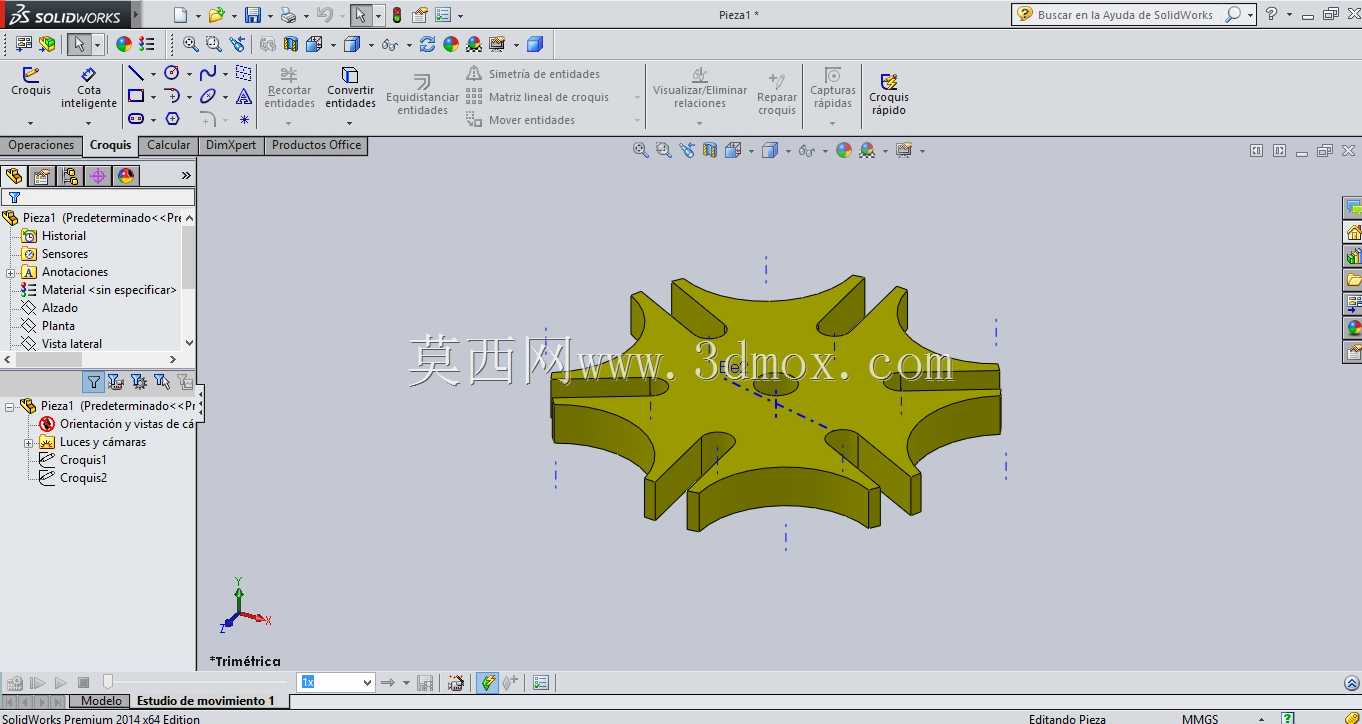Click the Cota inteligente dimension tool

(89, 88)
